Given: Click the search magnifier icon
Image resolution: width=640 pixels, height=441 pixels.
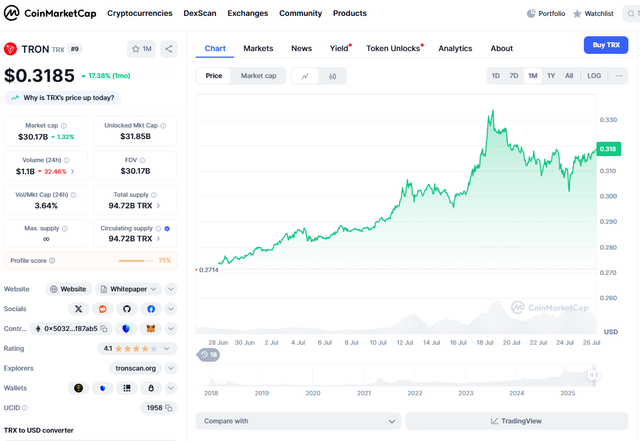Looking at the screenshot, I should point(631,13).
